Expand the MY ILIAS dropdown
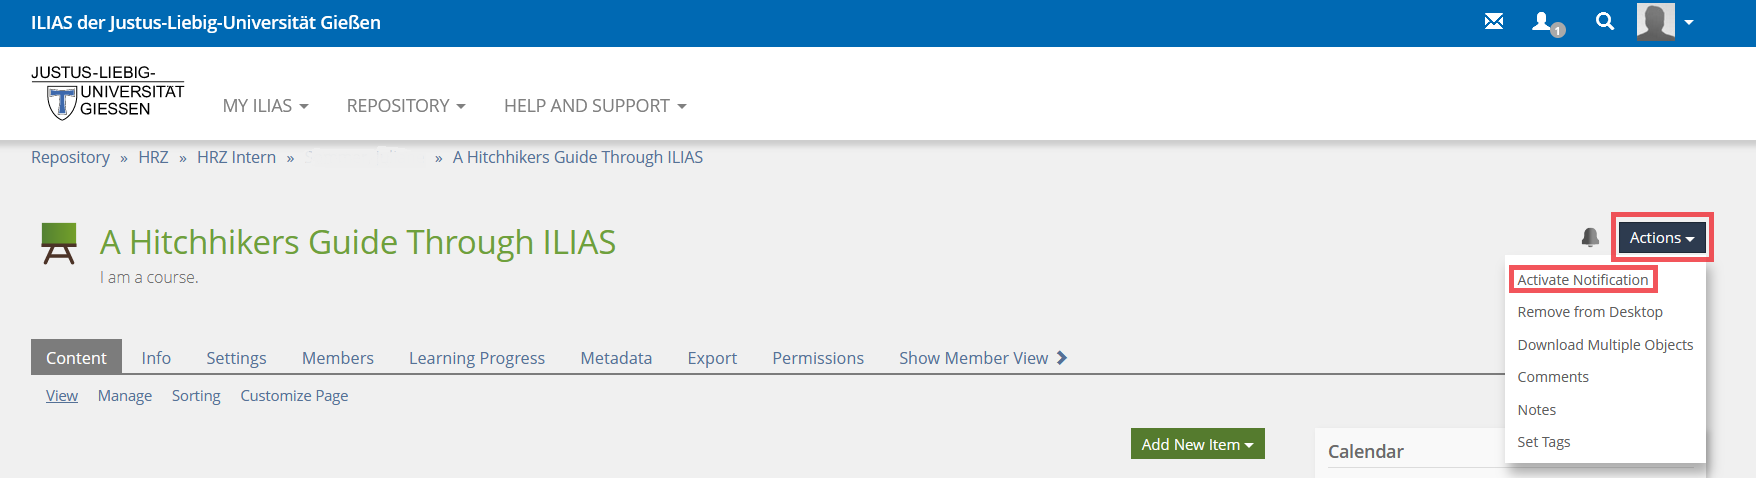The image size is (1756, 478). point(265,106)
